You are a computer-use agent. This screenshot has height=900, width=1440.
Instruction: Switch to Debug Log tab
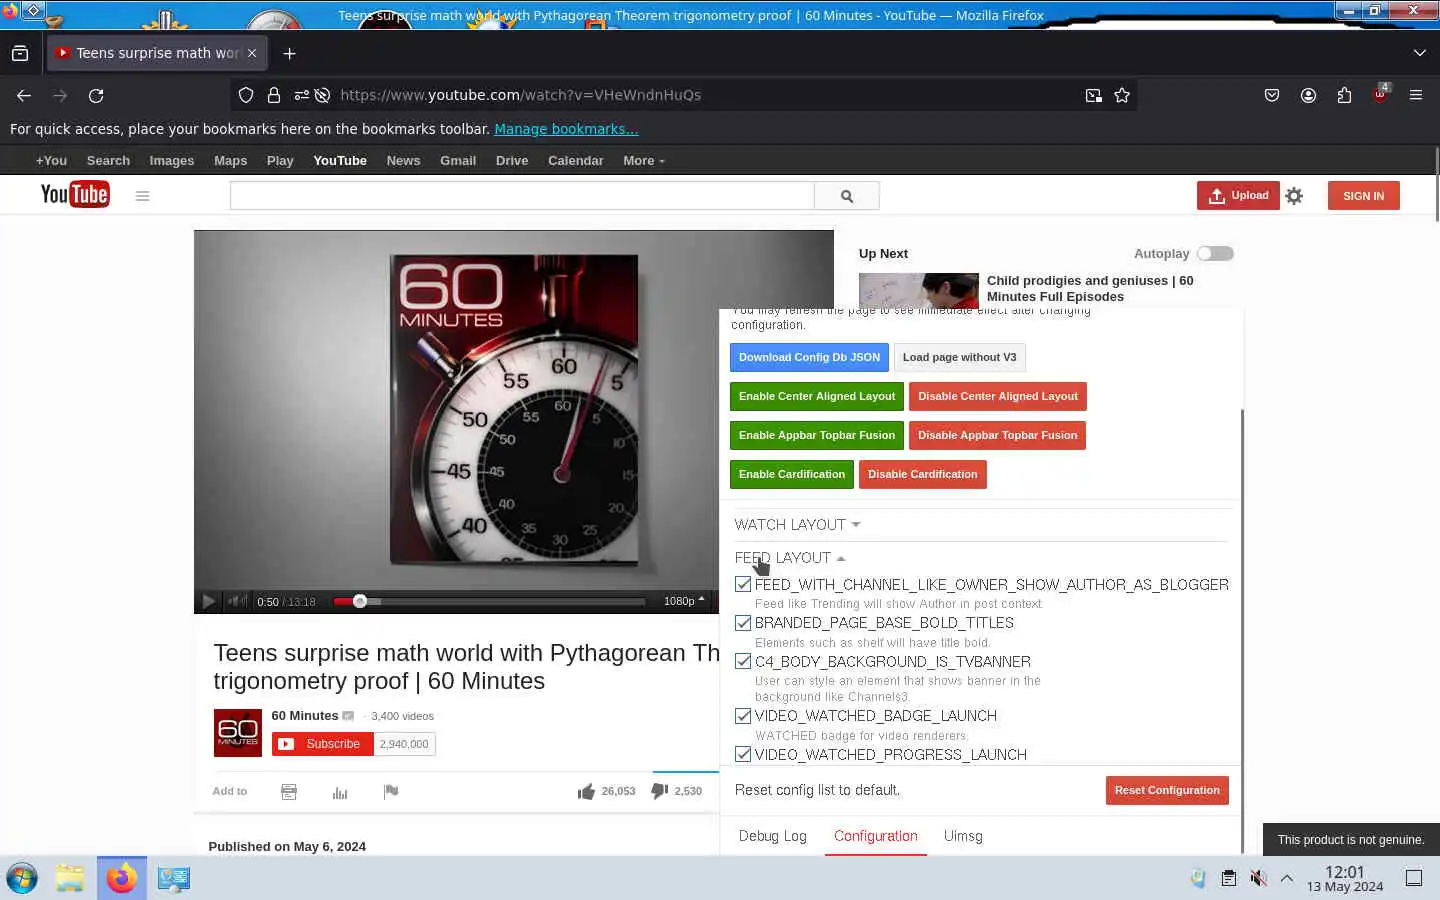pyautogui.click(x=772, y=836)
